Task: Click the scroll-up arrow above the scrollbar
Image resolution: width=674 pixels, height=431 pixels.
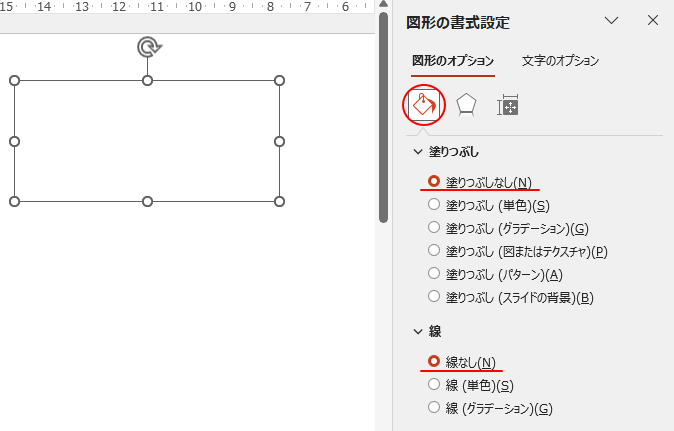Action: point(383,4)
